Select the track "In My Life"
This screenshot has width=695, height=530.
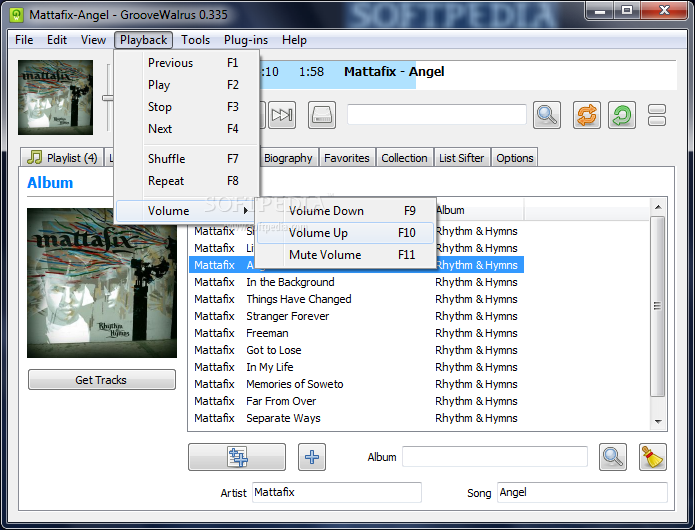(356, 367)
